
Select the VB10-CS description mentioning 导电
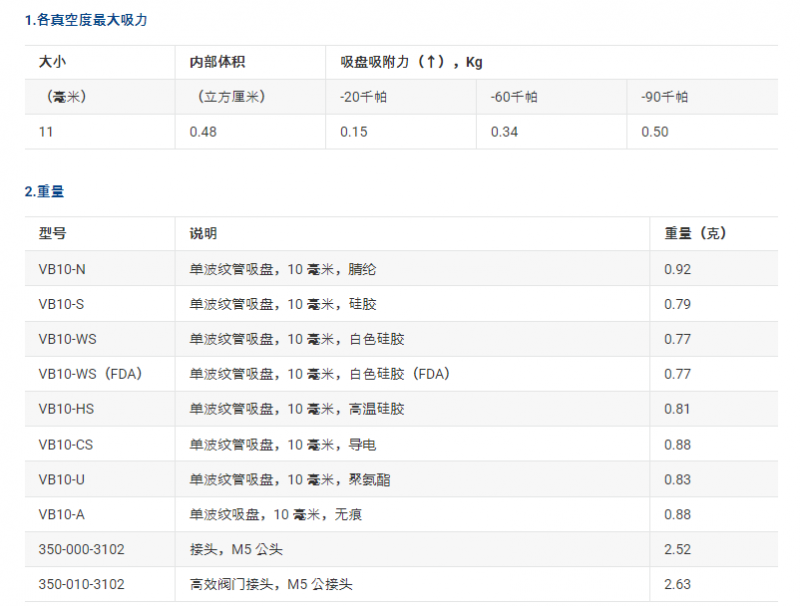coord(283,444)
